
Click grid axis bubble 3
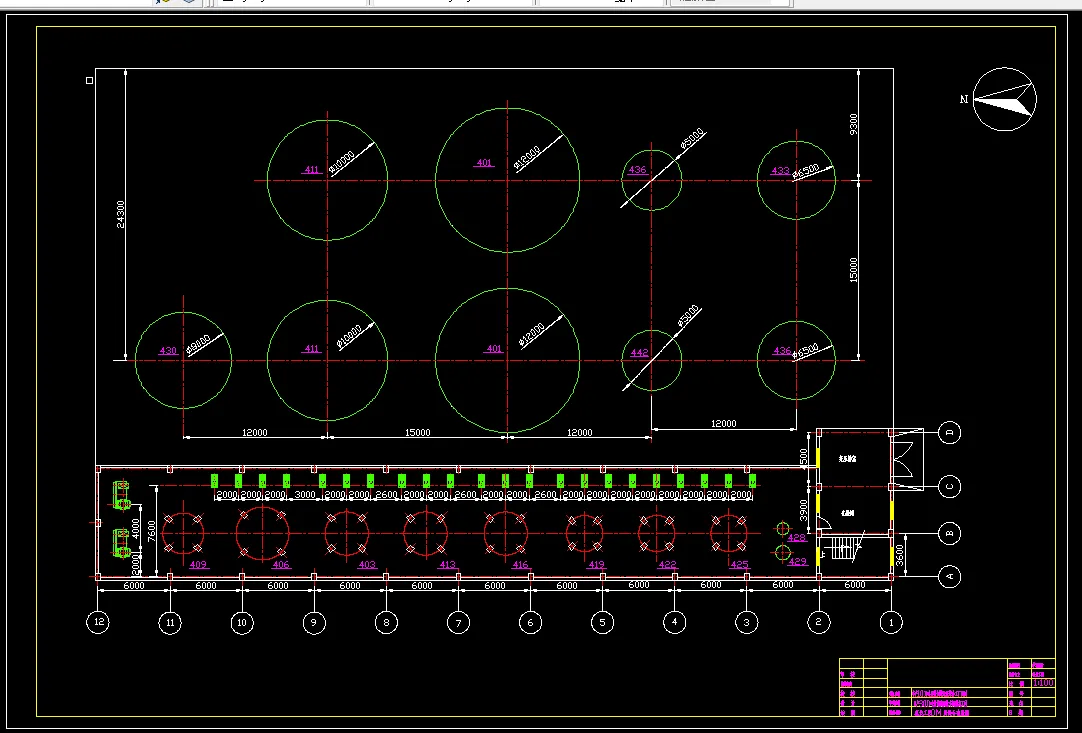pos(746,623)
